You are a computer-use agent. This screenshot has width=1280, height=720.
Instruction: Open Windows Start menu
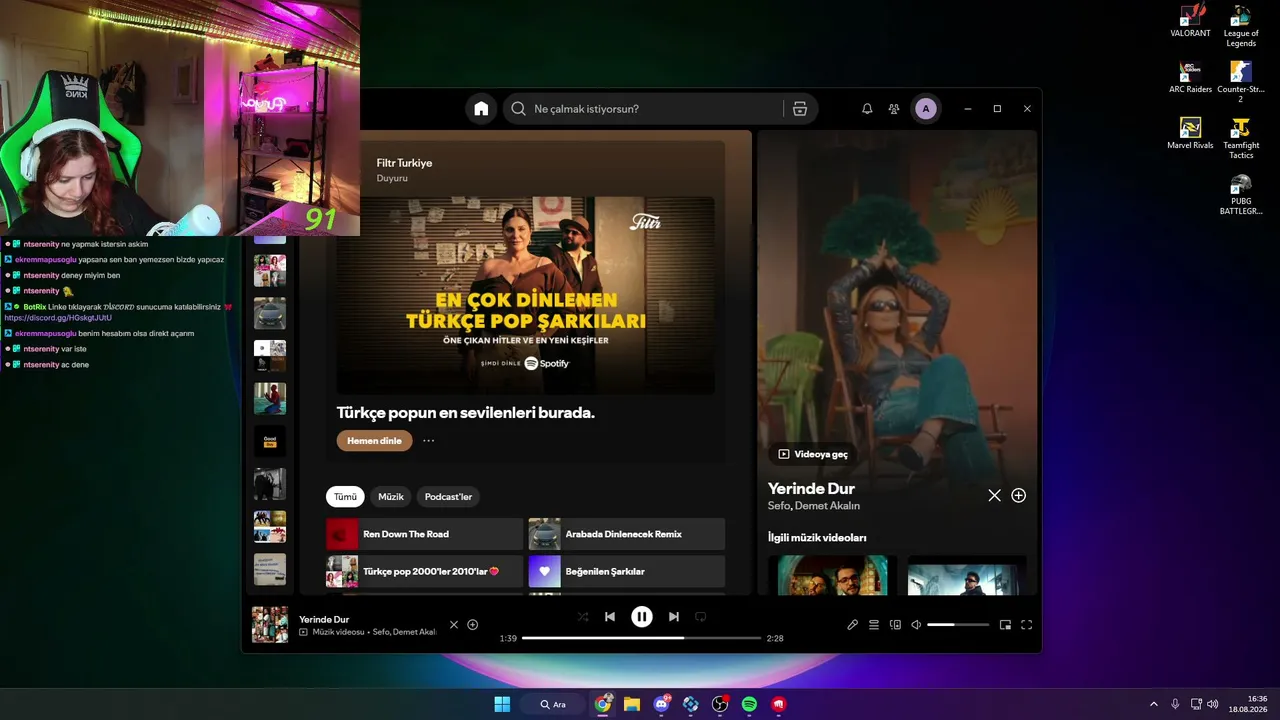(x=502, y=704)
